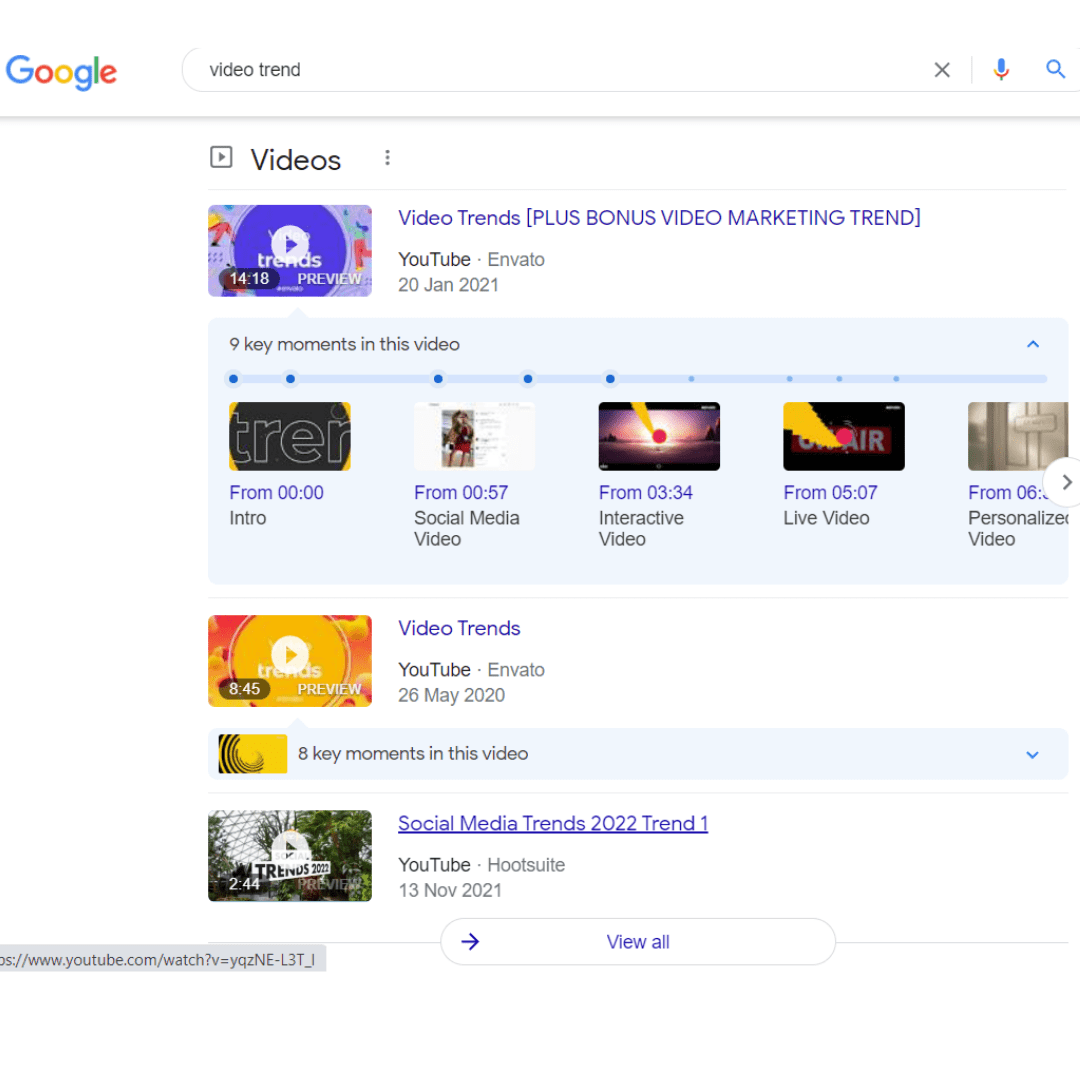The height and width of the screenshot is (1080, 1080).
Task: Select the second timeline dot for Social Media Video
Action: click(291, 379)
